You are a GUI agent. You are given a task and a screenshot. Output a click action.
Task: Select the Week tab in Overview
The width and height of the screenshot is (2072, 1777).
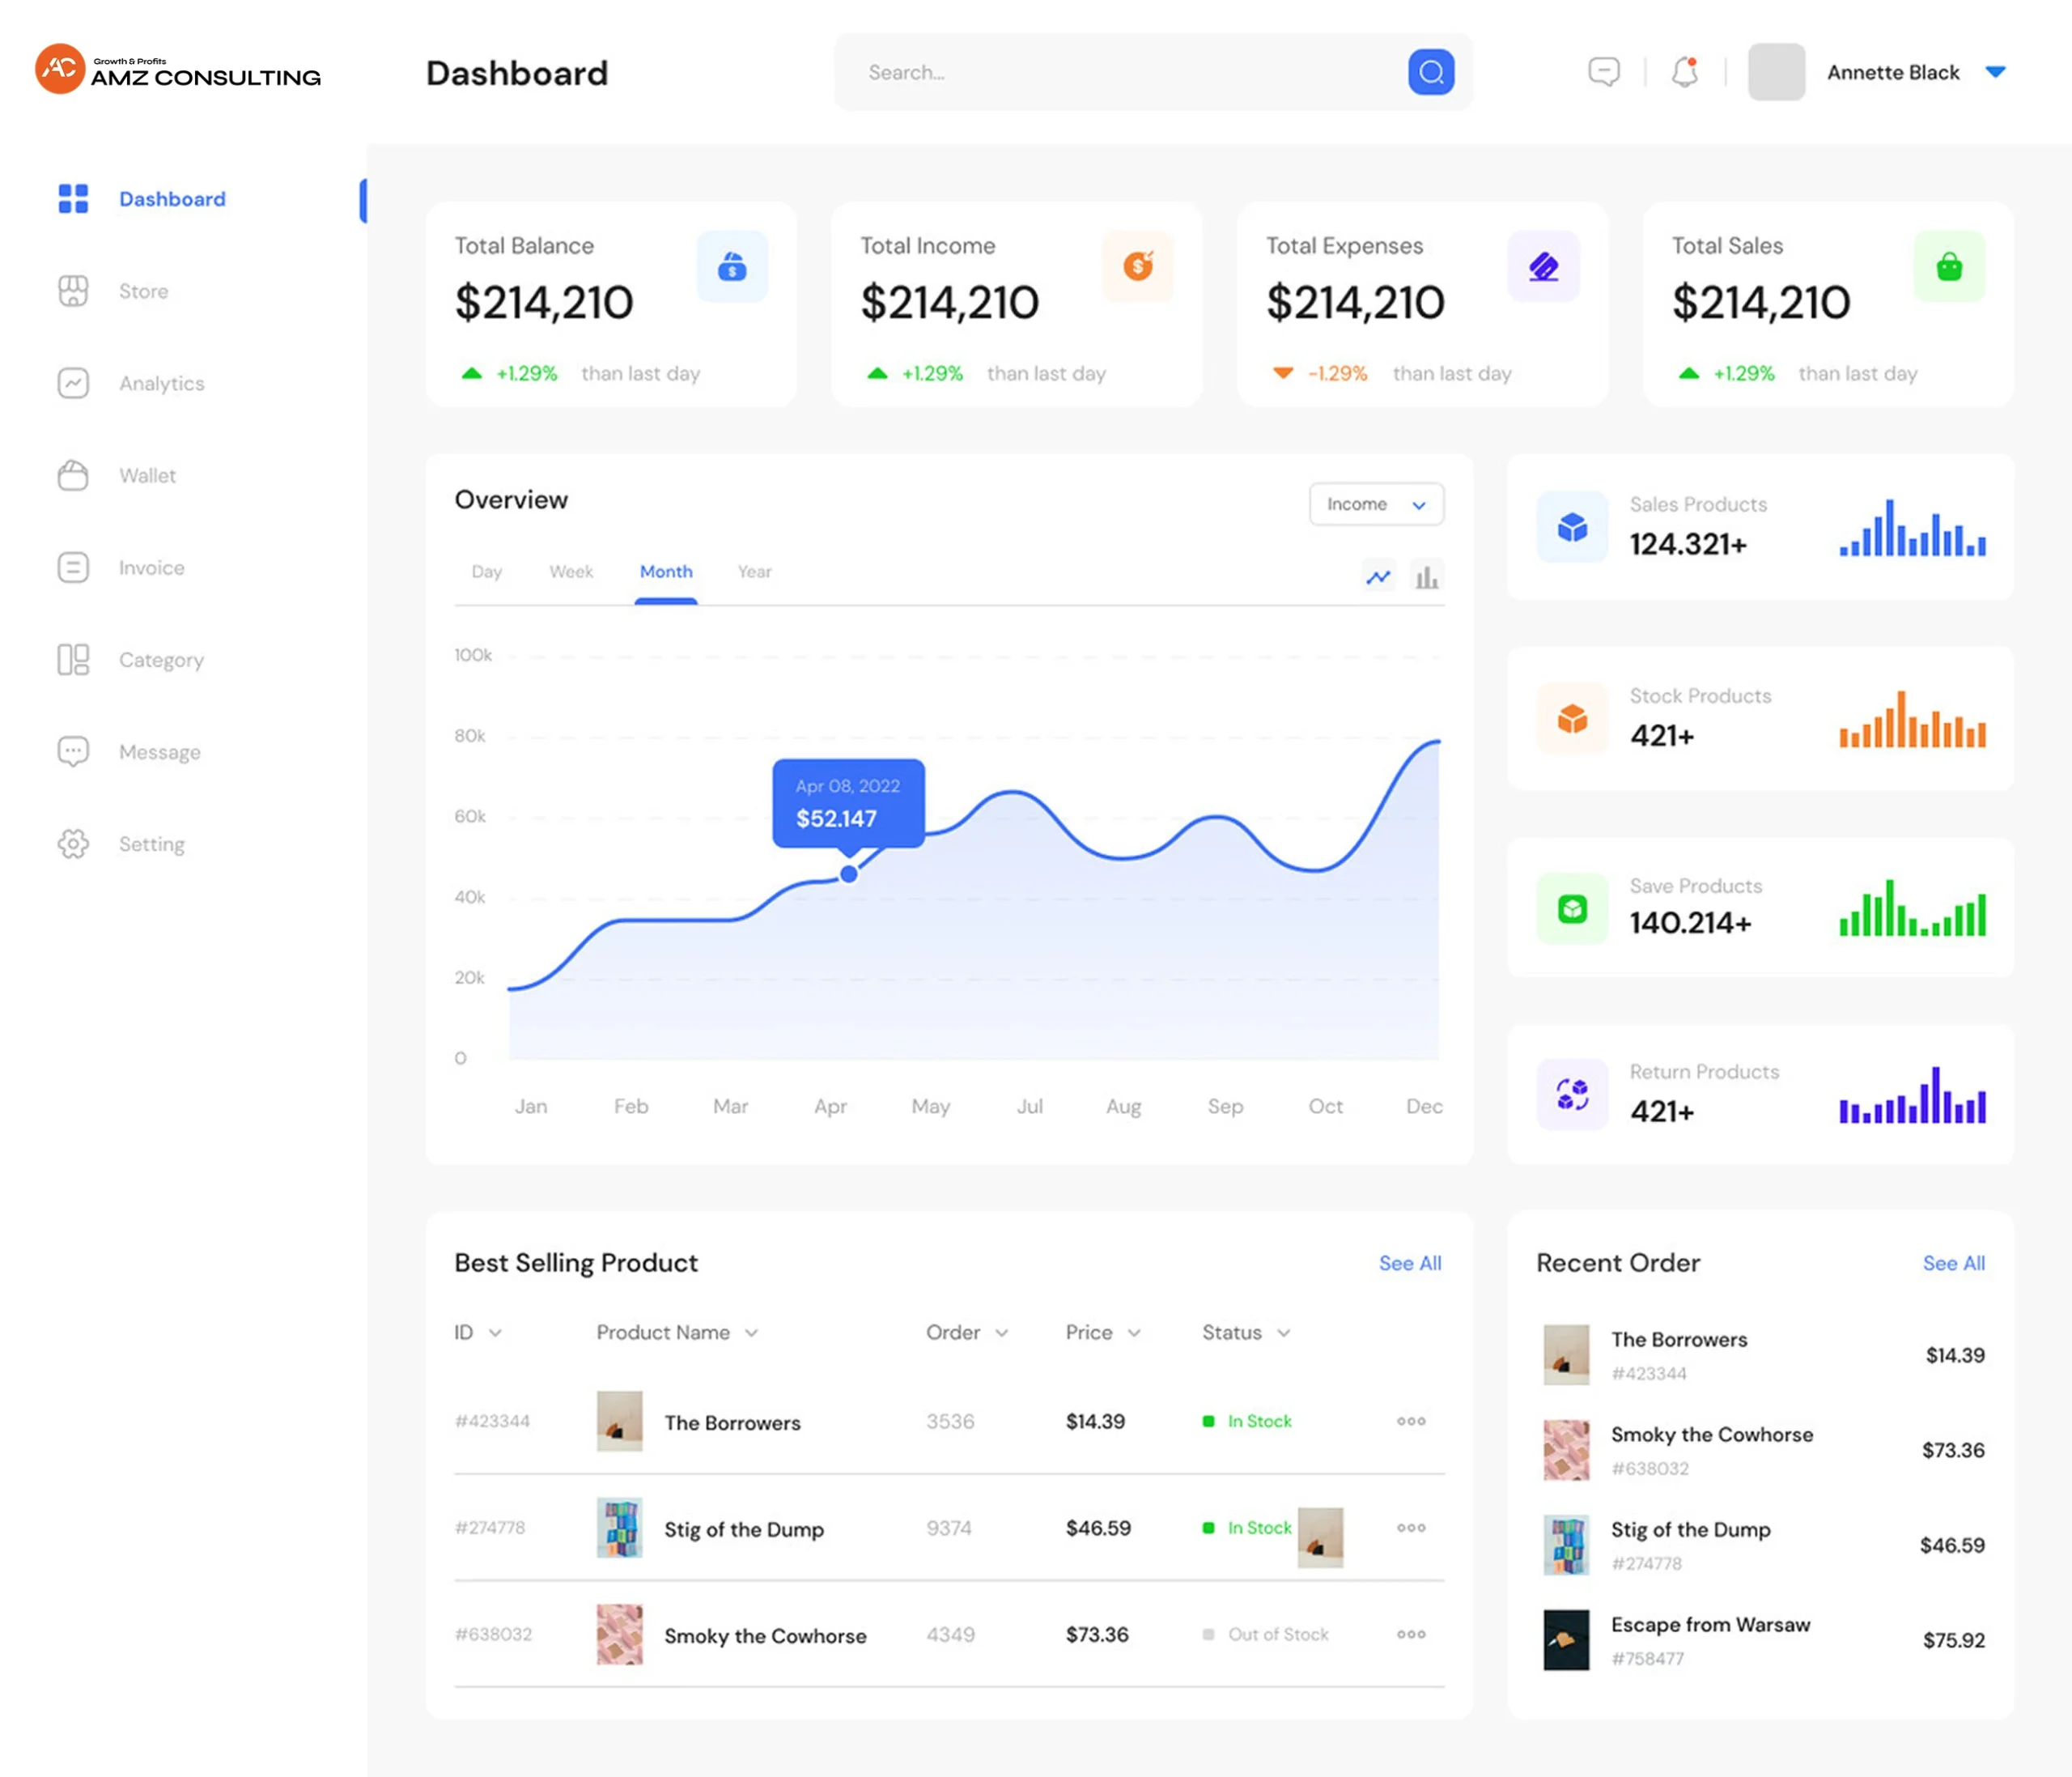[x=571, y=571]
